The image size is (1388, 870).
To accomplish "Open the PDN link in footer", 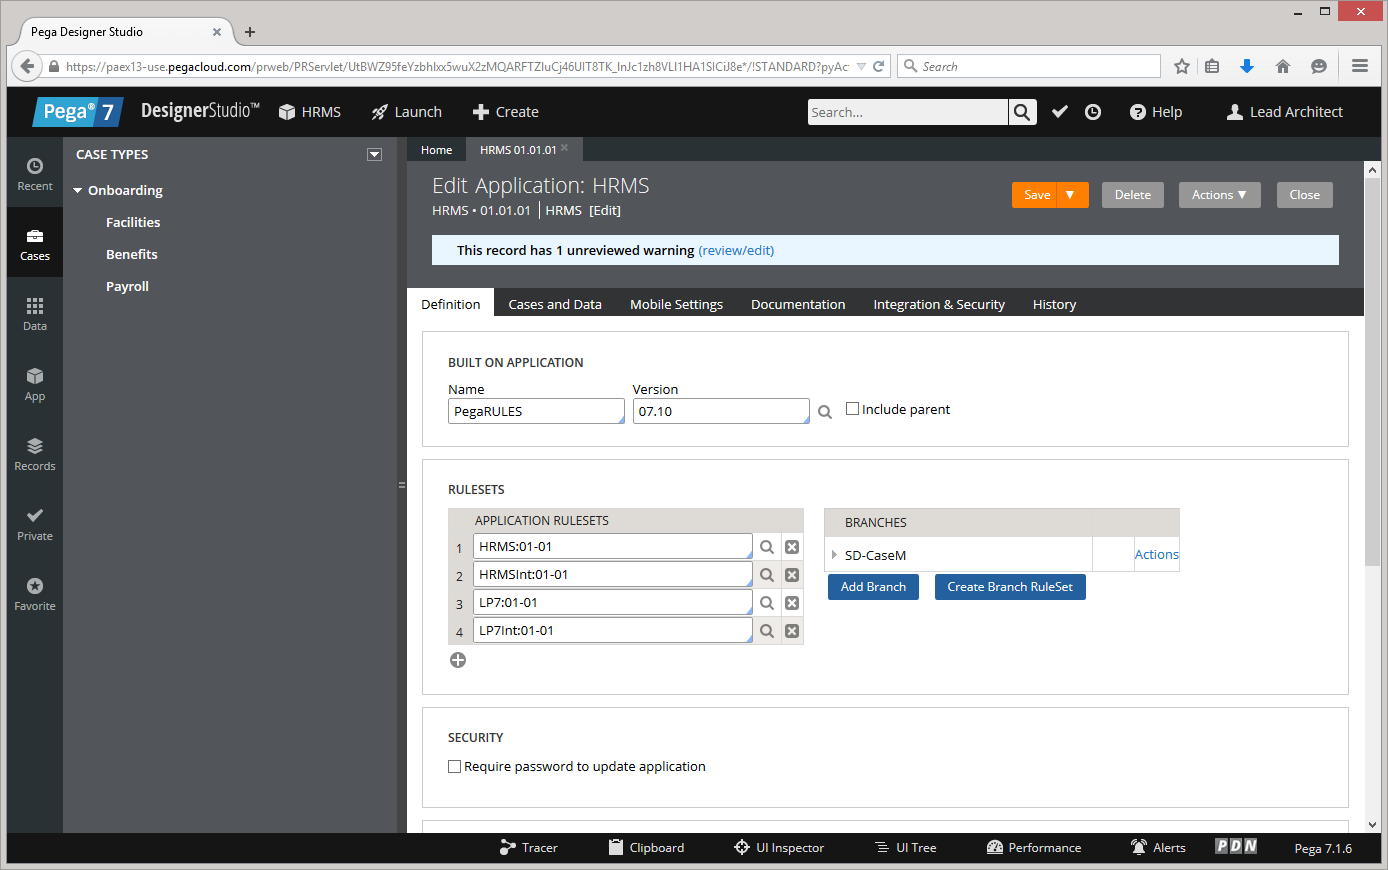I will click(x=1236, y=846).
